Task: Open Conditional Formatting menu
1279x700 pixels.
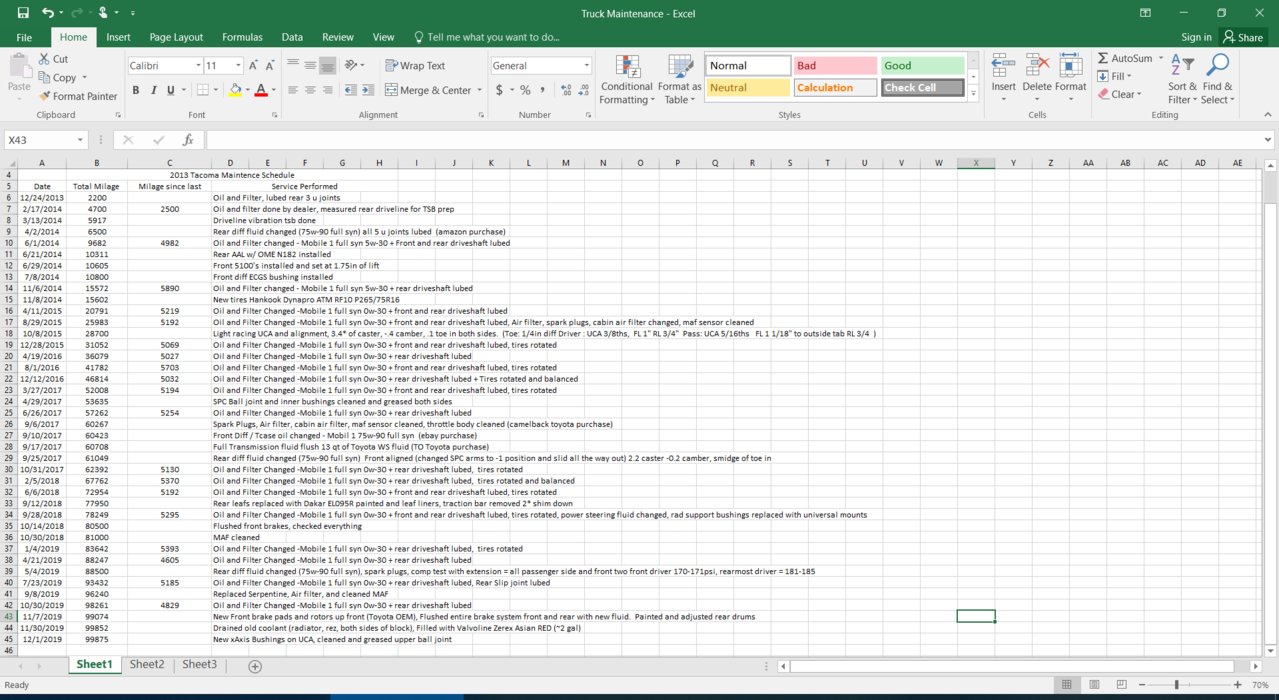Action: [627, 78]
